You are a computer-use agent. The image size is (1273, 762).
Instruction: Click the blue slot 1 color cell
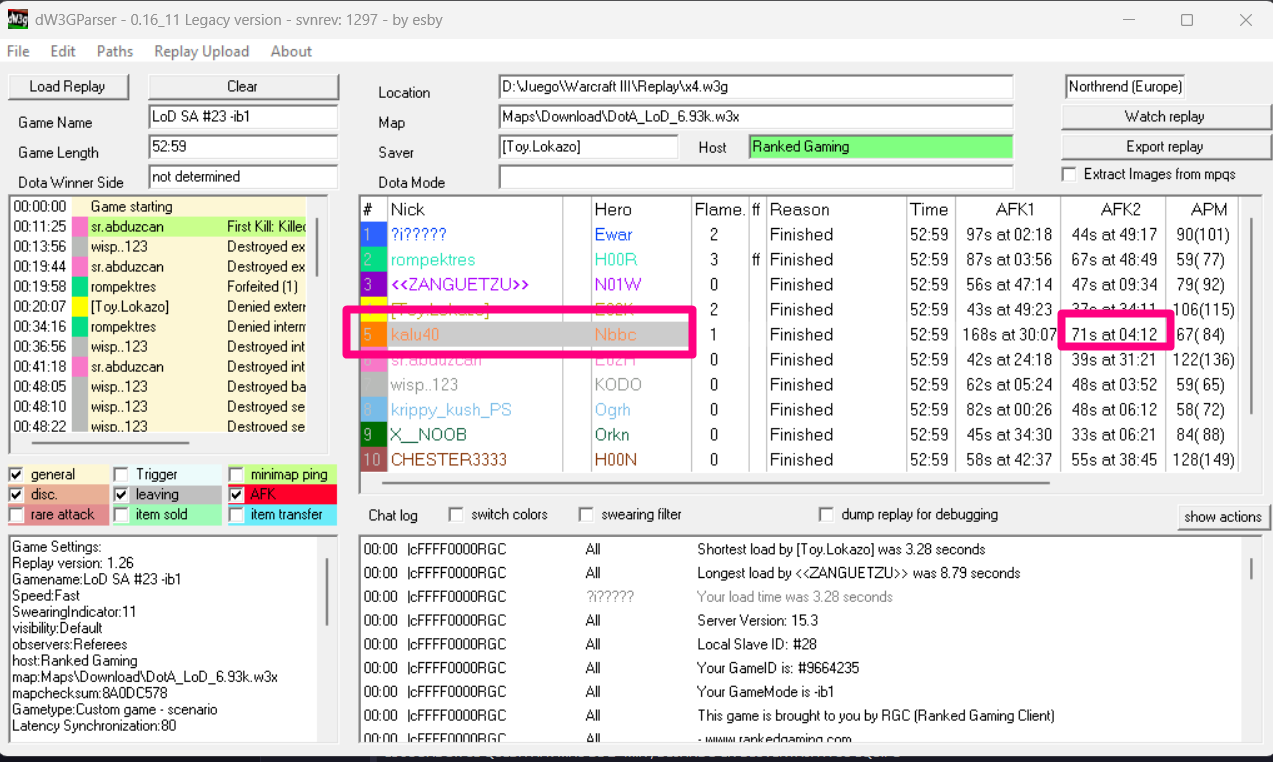tap(373, 234)
